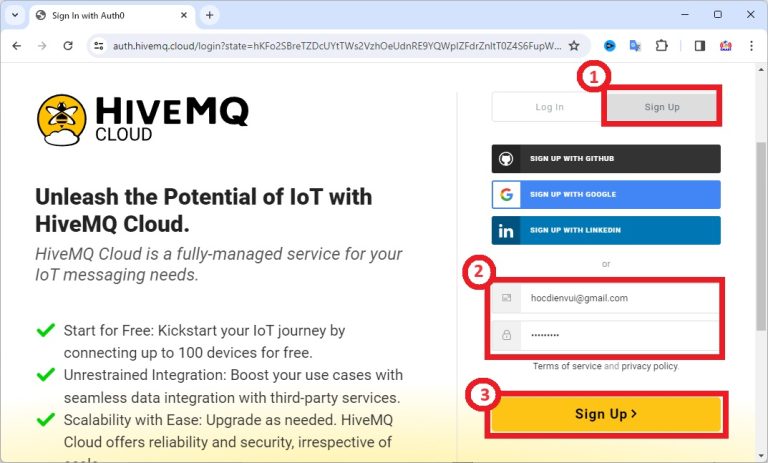The height and width of the screenshot is (463, 768).
Task: Click the HiveMQ Cloud bee logo
Action: (60, 120)
